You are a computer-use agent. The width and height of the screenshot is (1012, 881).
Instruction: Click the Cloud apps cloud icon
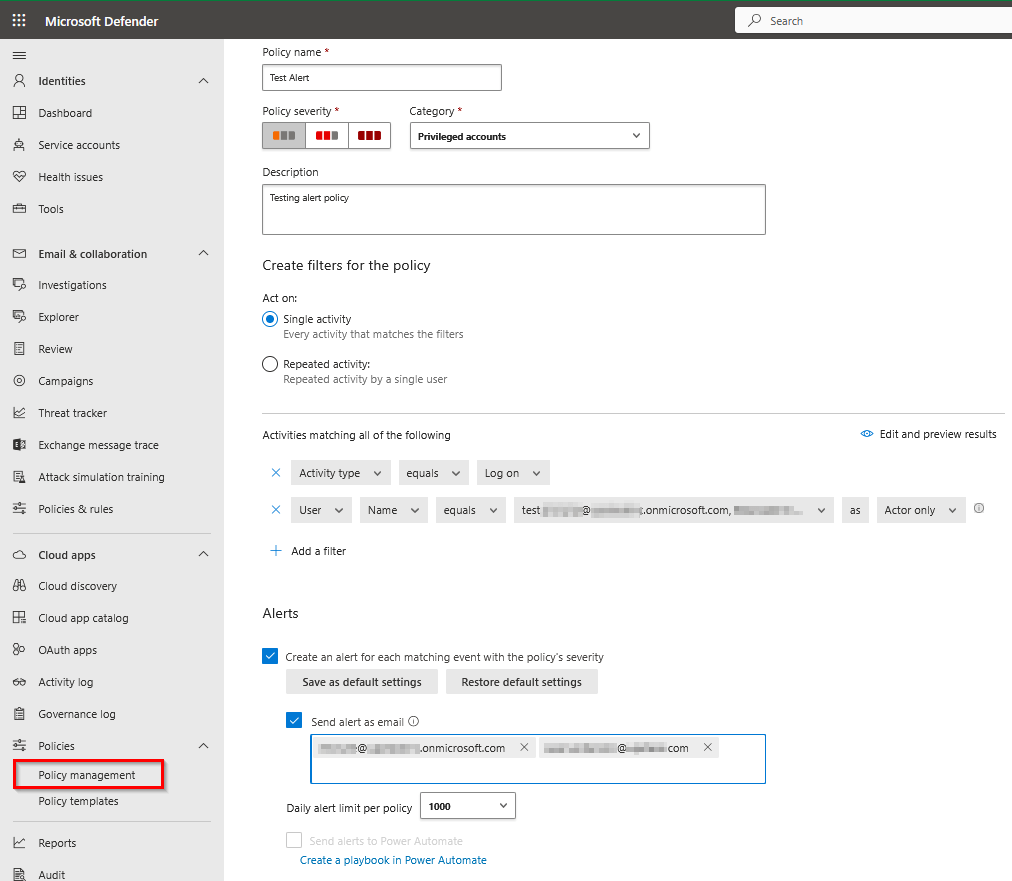[19, 554]
